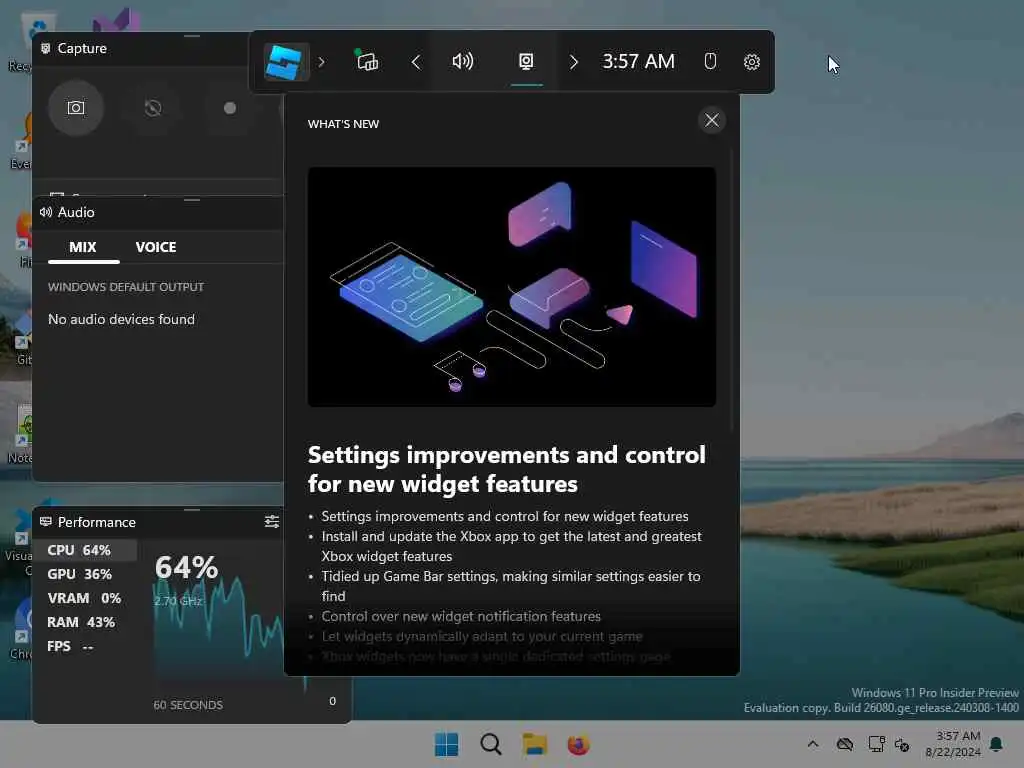Click 'No audio devices found' text
Image resolution: width=1024 pixels, height=768 pixels.
click(x=121, y=319)
